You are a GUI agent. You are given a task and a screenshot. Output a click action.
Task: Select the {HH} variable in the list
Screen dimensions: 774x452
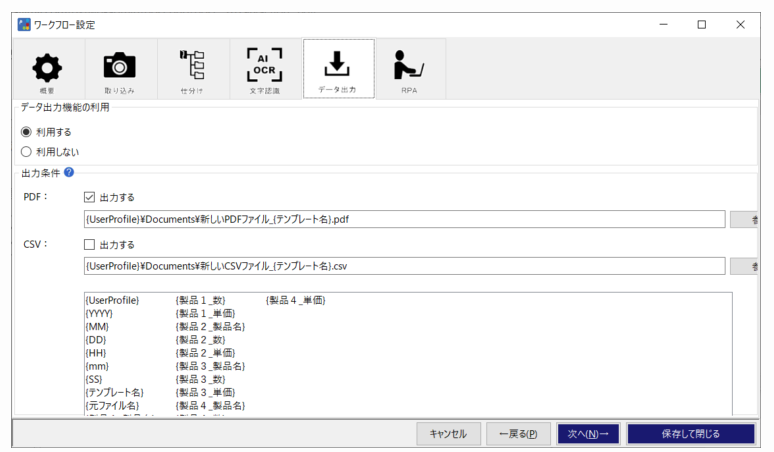(x=96, y=353)
